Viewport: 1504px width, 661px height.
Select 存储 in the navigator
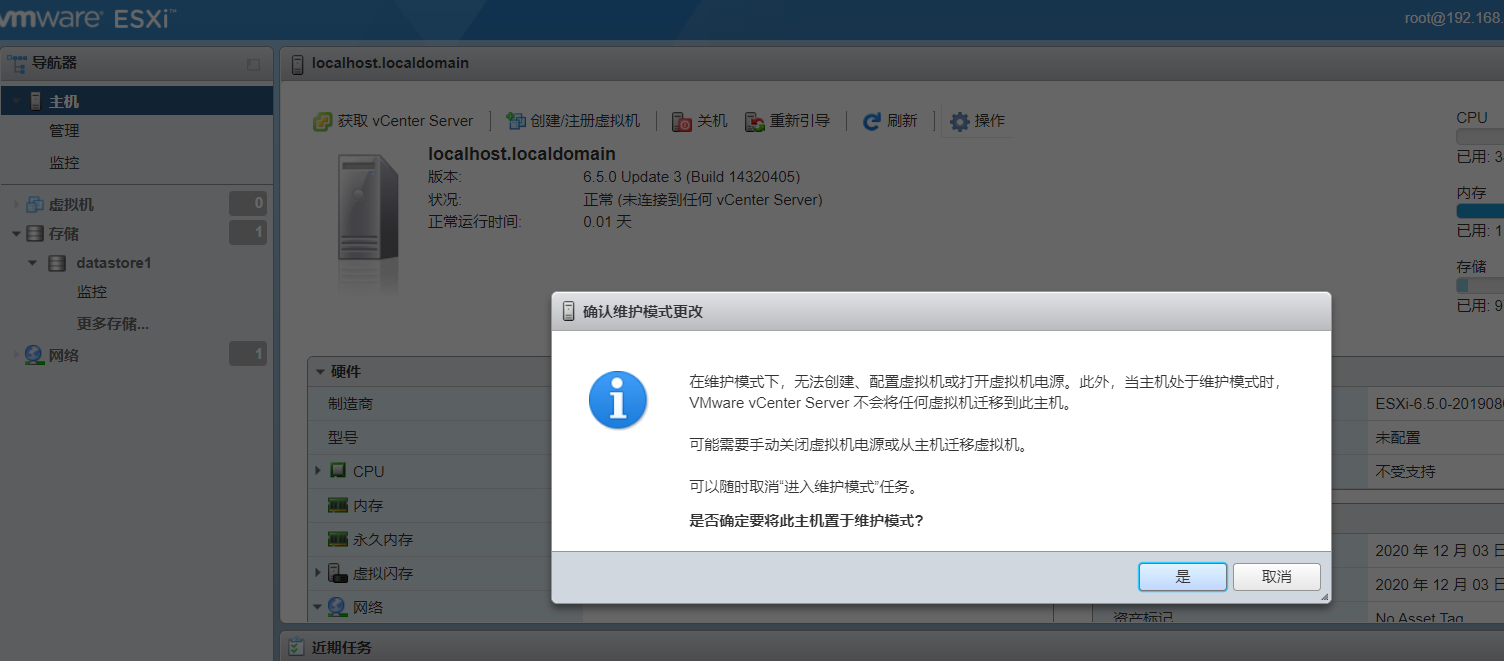[x=64, y=234]
